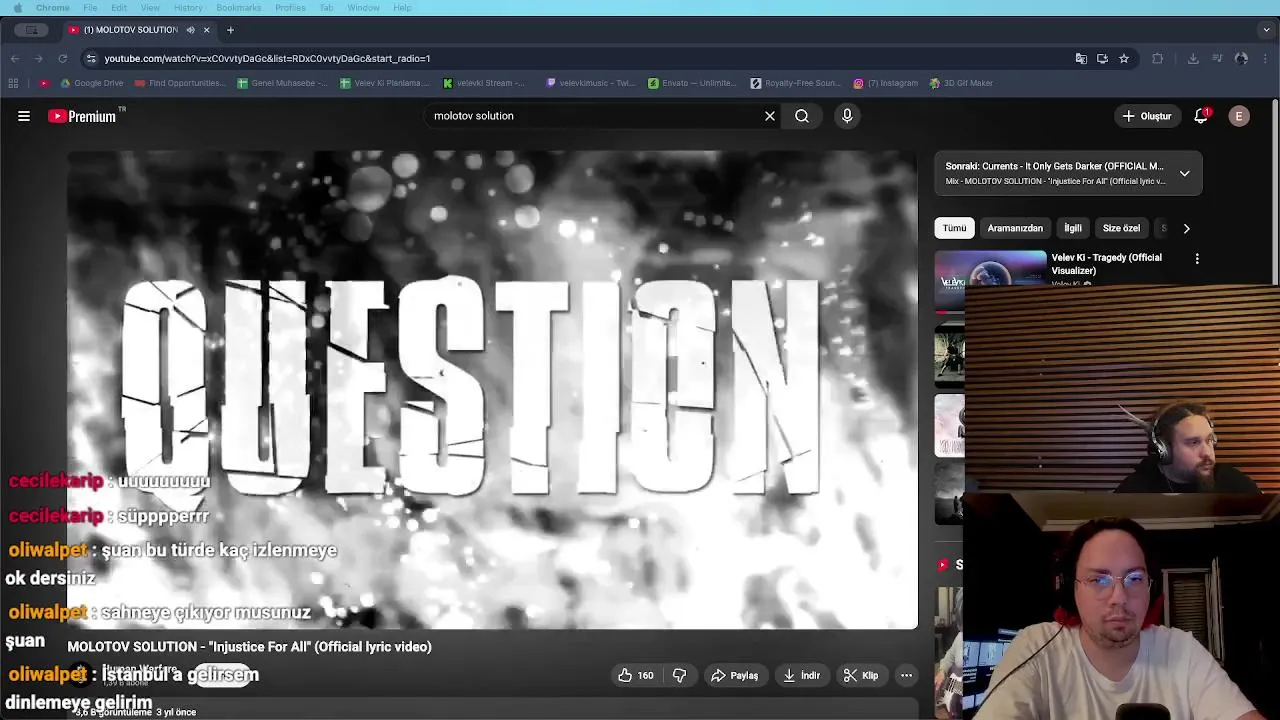
Task: Expand the Sonraki playlist panel chevron
Action: coord(1184,173)
